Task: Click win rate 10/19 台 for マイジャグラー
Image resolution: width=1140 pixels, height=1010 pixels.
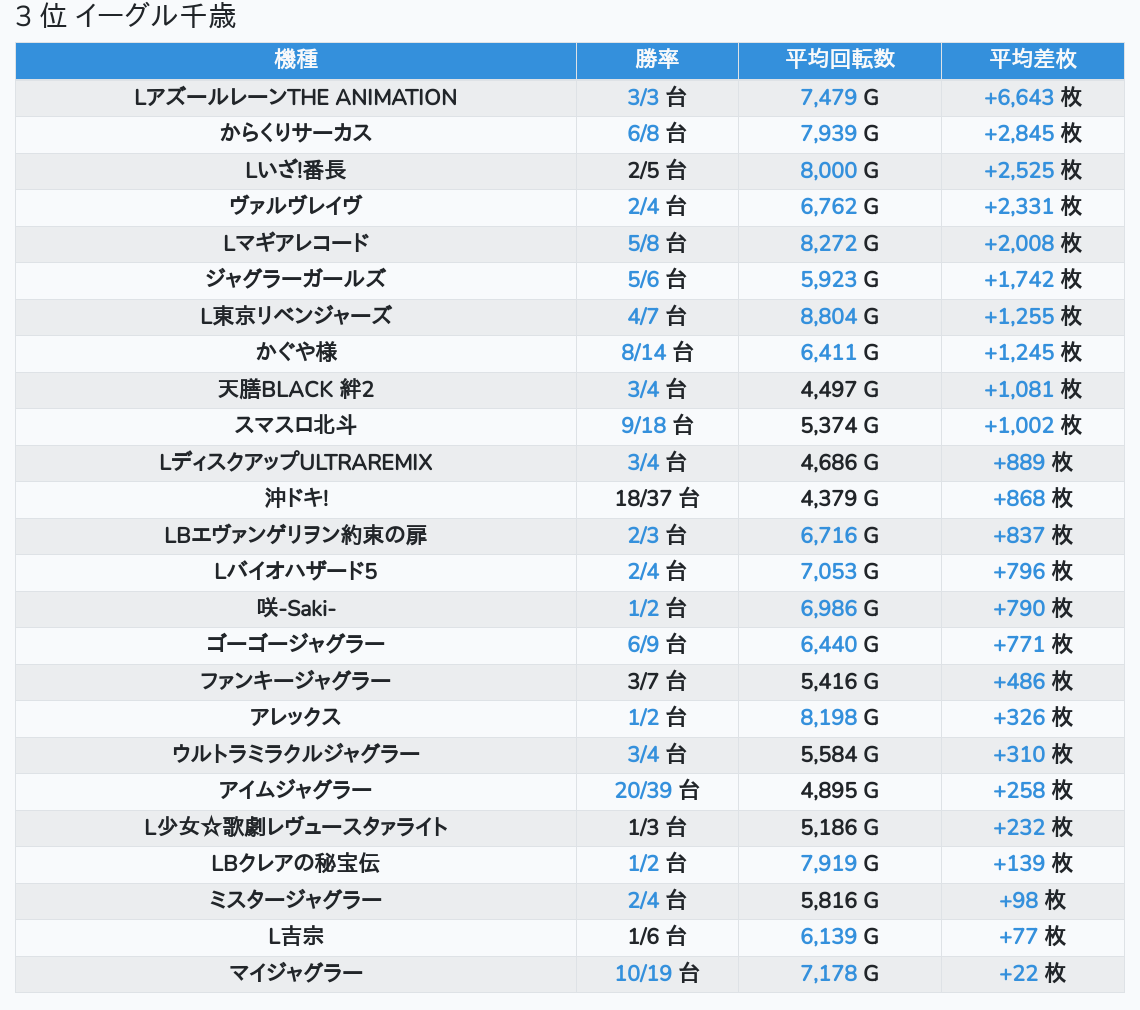Action: tap(657, 973)
